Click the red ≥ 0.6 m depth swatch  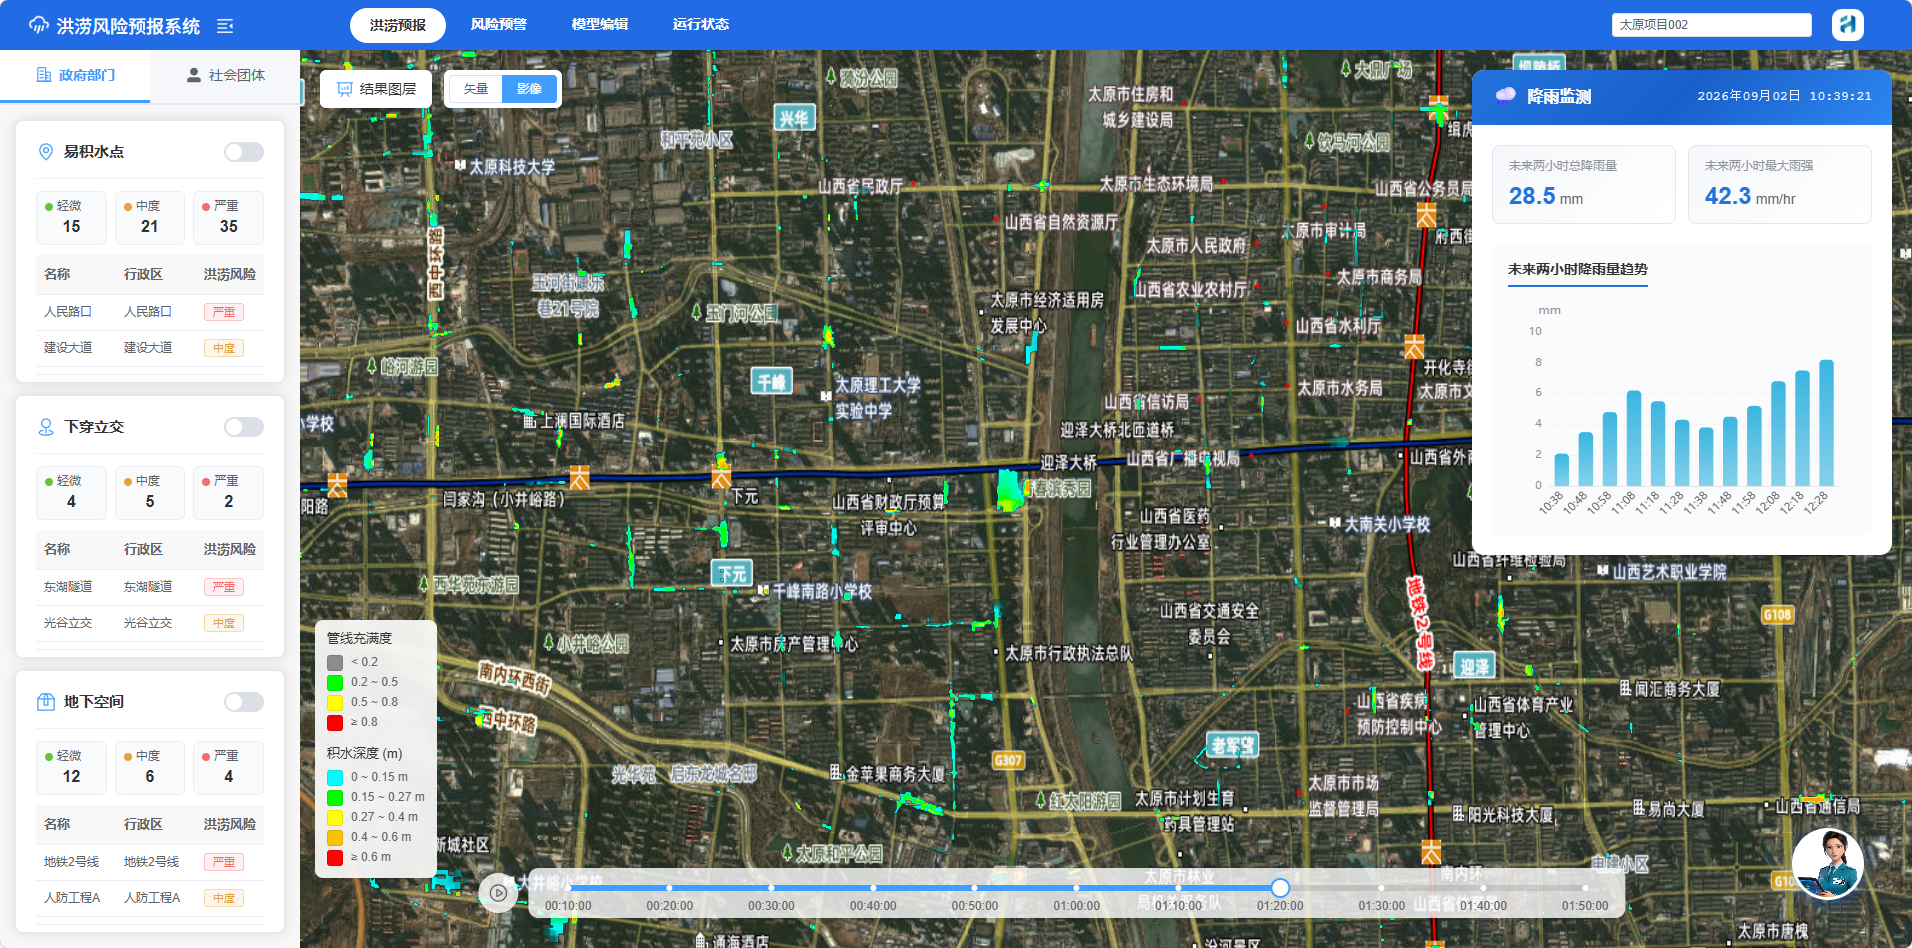335,857
